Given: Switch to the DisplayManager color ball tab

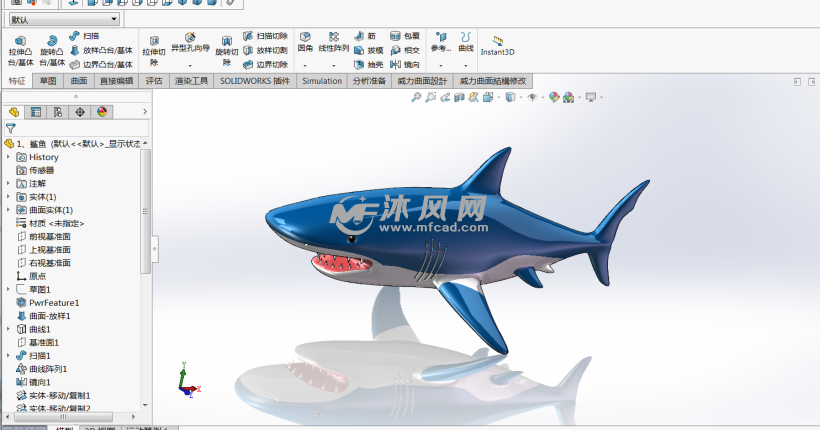Looking at the screenshot, I should pyautogui.click(x=102, y=112).
